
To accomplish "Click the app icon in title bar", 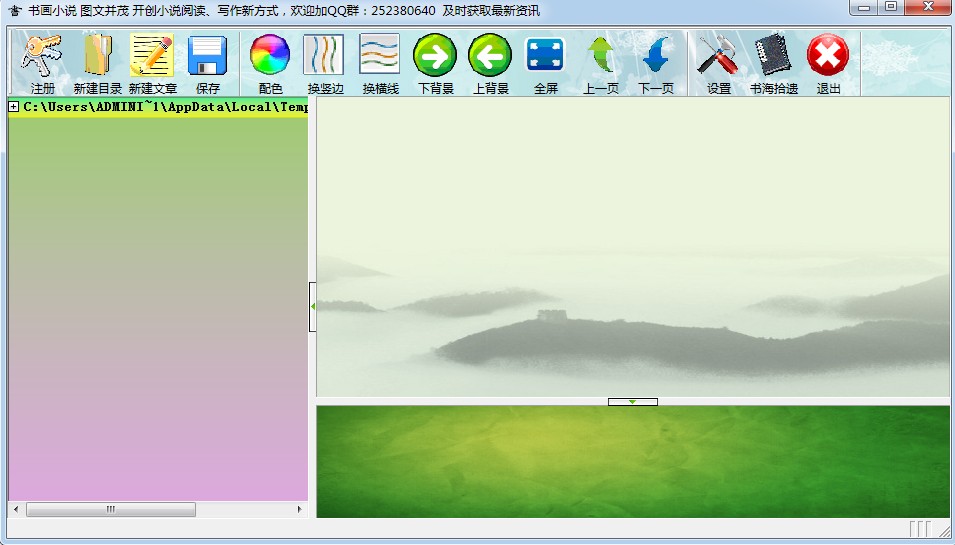I will [x=15, y=11].
